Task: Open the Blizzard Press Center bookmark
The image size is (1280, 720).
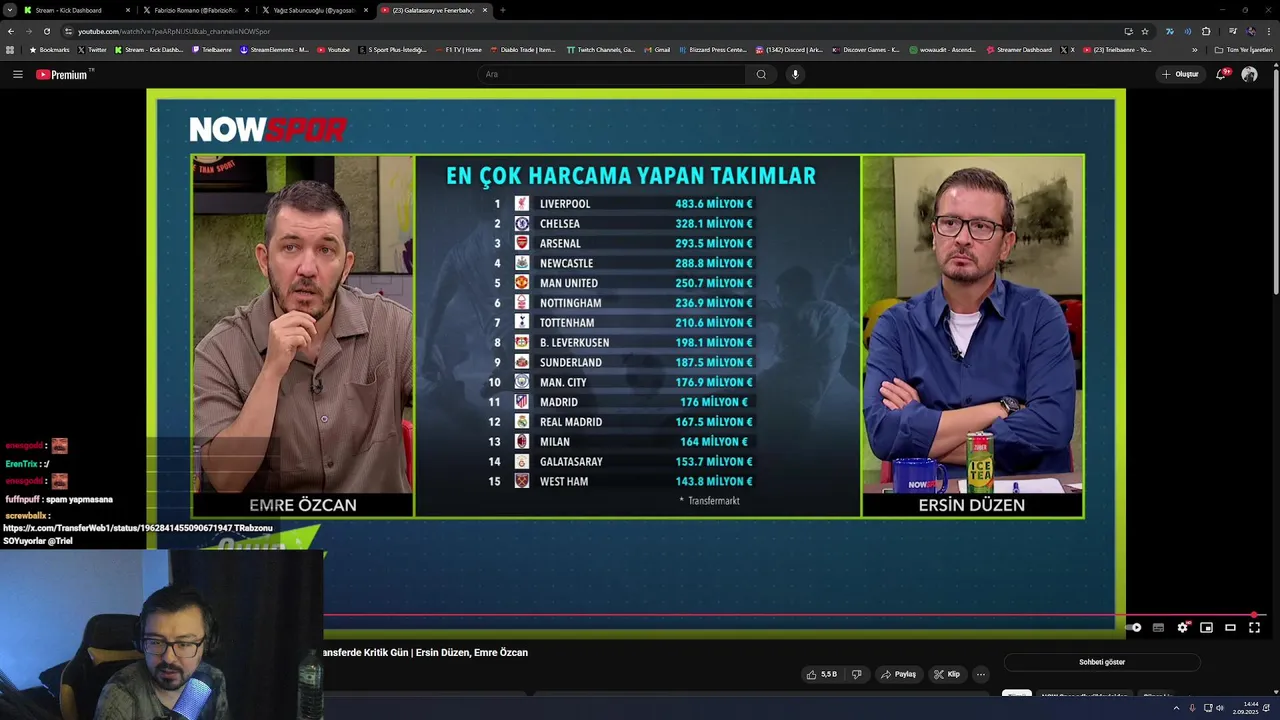Action: pos(713,49)
